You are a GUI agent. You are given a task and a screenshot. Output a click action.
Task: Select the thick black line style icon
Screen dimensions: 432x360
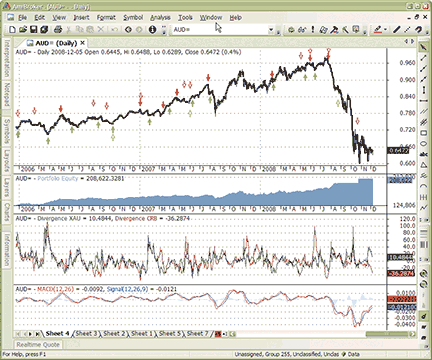pos(396,30)
